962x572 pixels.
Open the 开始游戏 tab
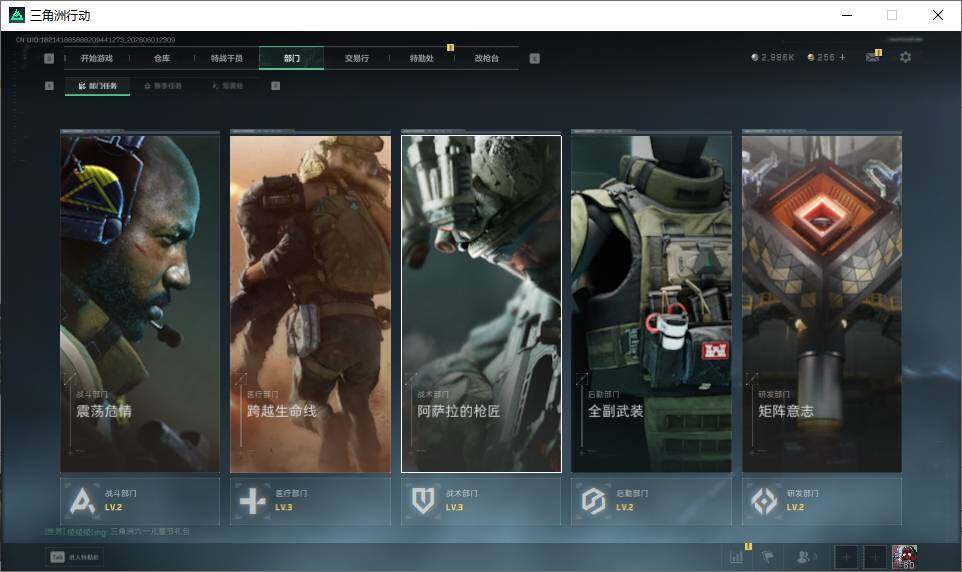97,58
